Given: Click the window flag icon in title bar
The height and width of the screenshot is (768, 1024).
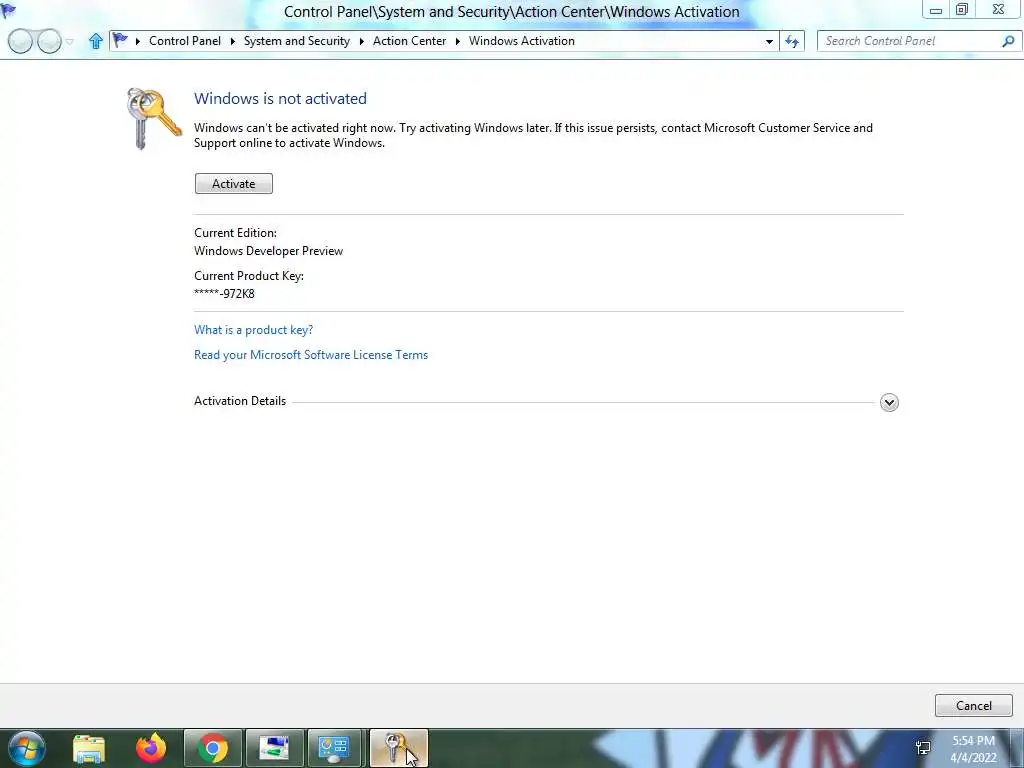Looking at the screenshot, I should (x=8, y=10).
